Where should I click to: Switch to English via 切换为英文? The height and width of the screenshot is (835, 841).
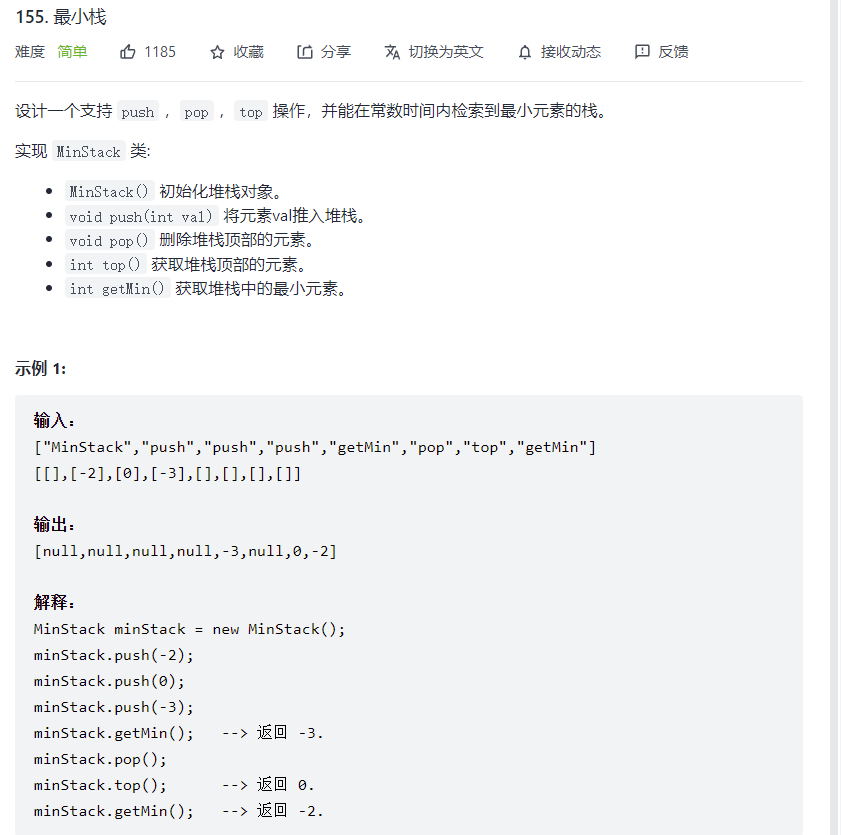point(446,52)
